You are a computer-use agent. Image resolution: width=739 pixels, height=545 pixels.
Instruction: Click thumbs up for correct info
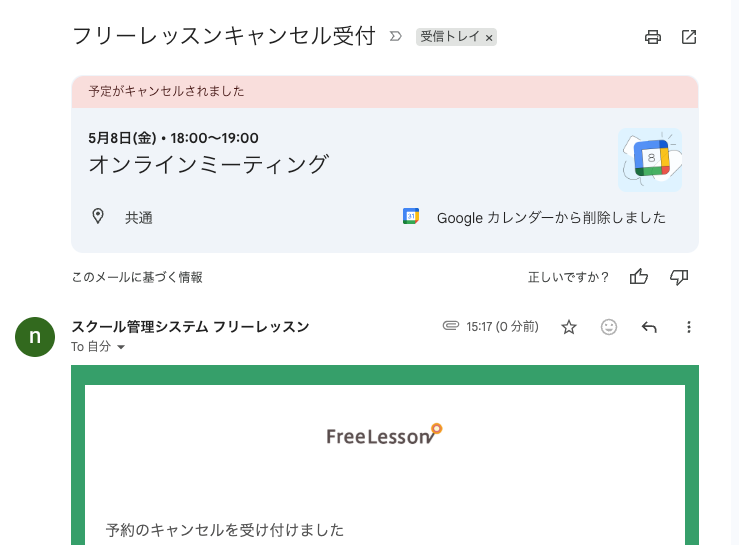pyautogui.click(x=639, y=277)
